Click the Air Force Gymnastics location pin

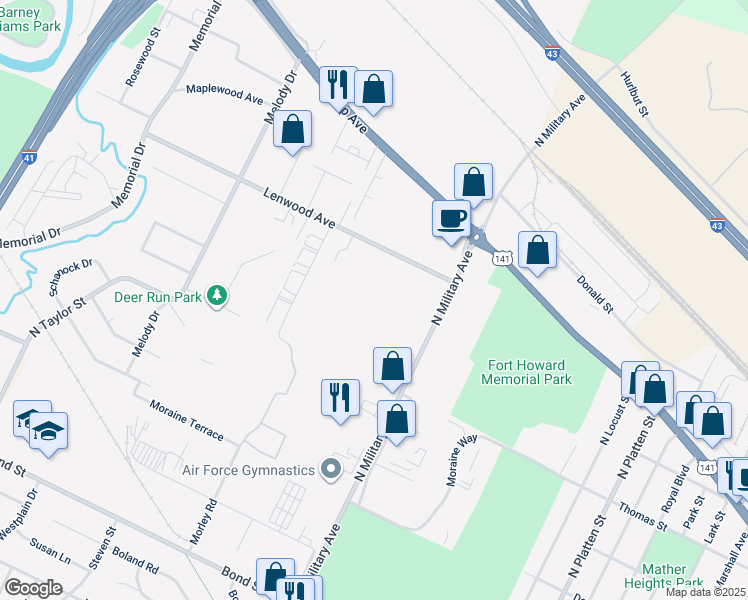331,469
